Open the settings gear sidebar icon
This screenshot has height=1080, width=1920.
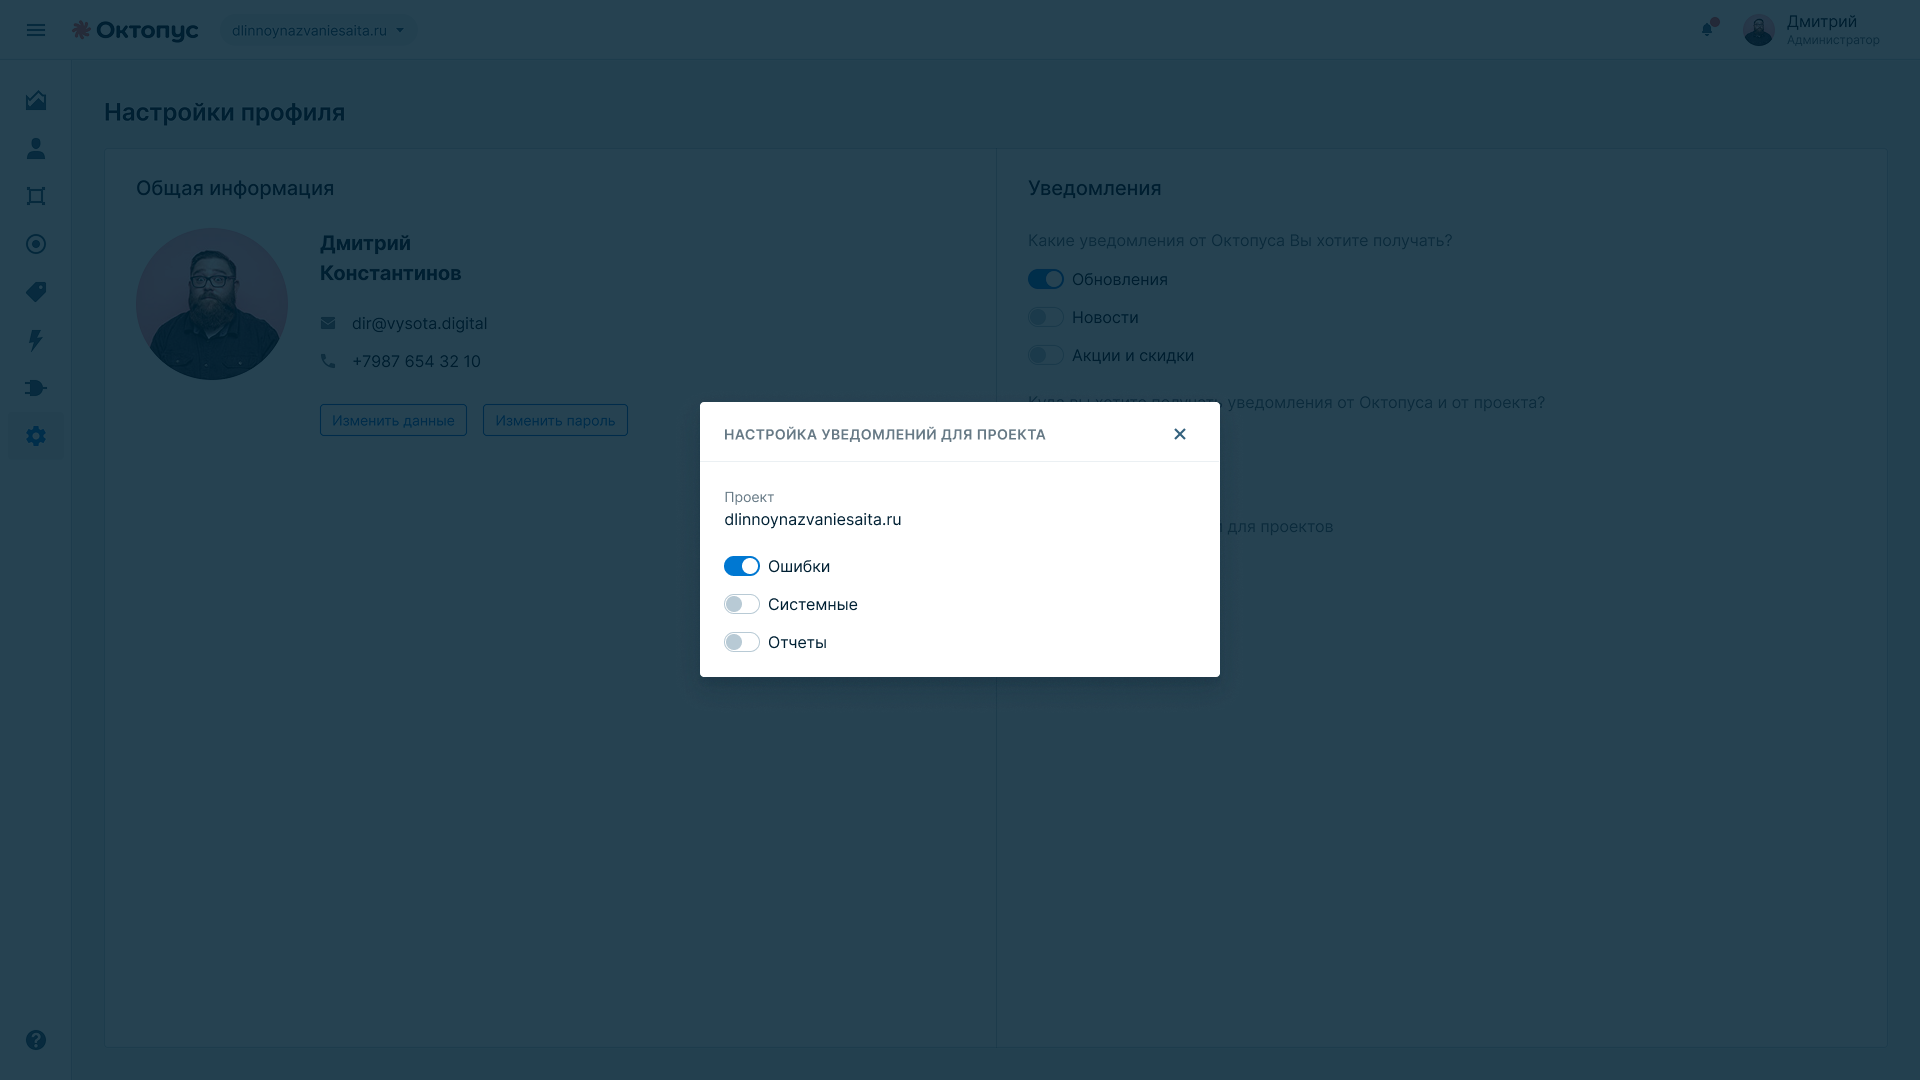click(36, 436)
